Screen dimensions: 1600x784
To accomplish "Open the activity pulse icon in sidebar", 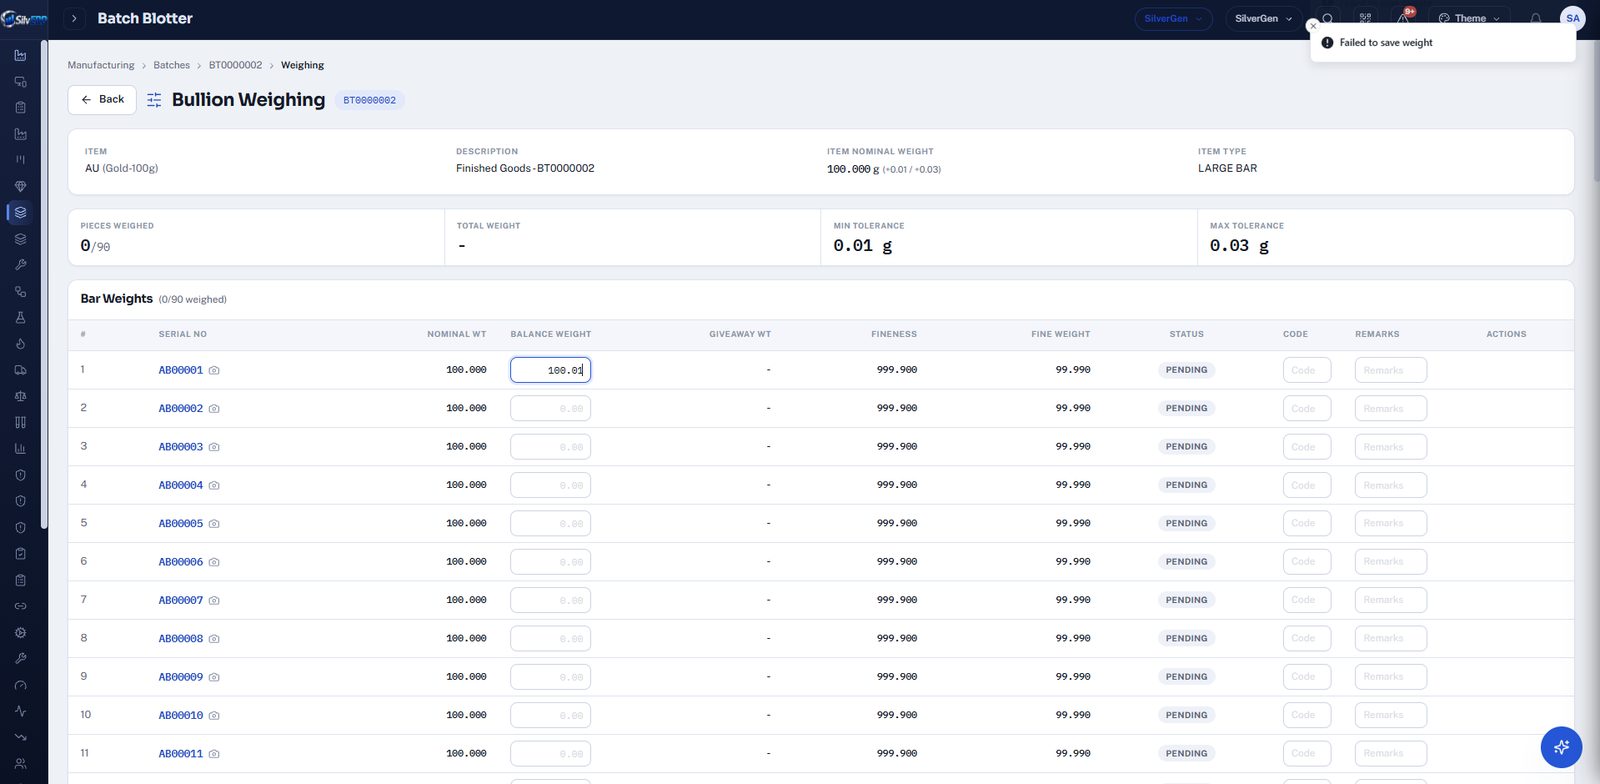I will click(20, 711).
